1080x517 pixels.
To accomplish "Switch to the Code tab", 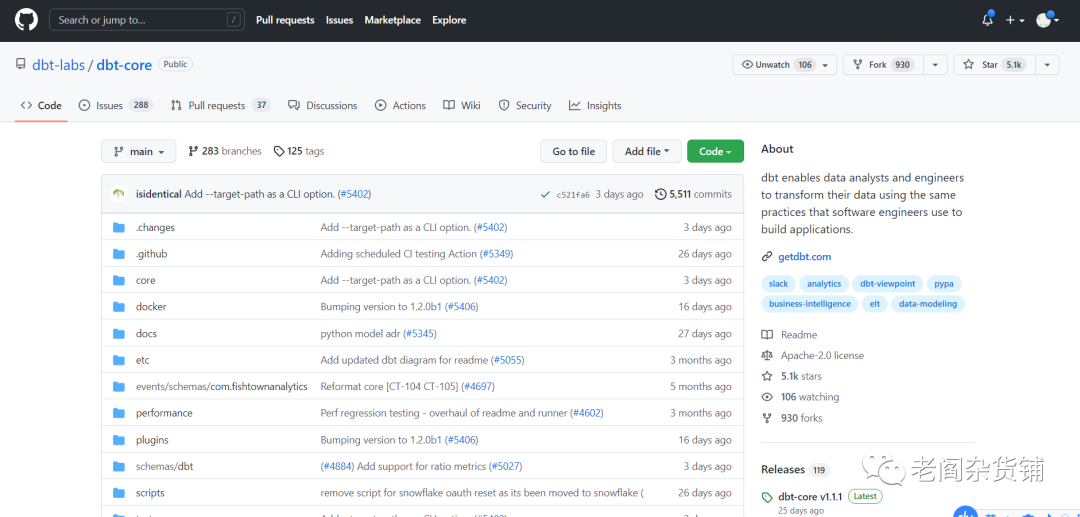I will [41, 105].
